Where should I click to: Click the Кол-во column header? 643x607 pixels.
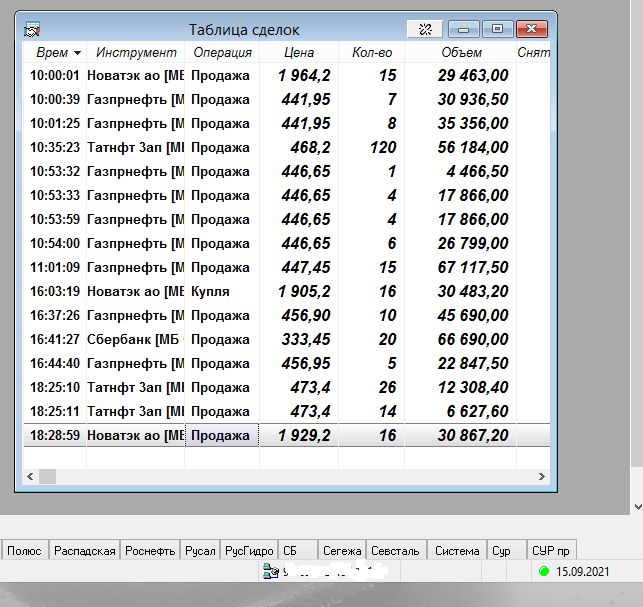click(x=372, y=52)
